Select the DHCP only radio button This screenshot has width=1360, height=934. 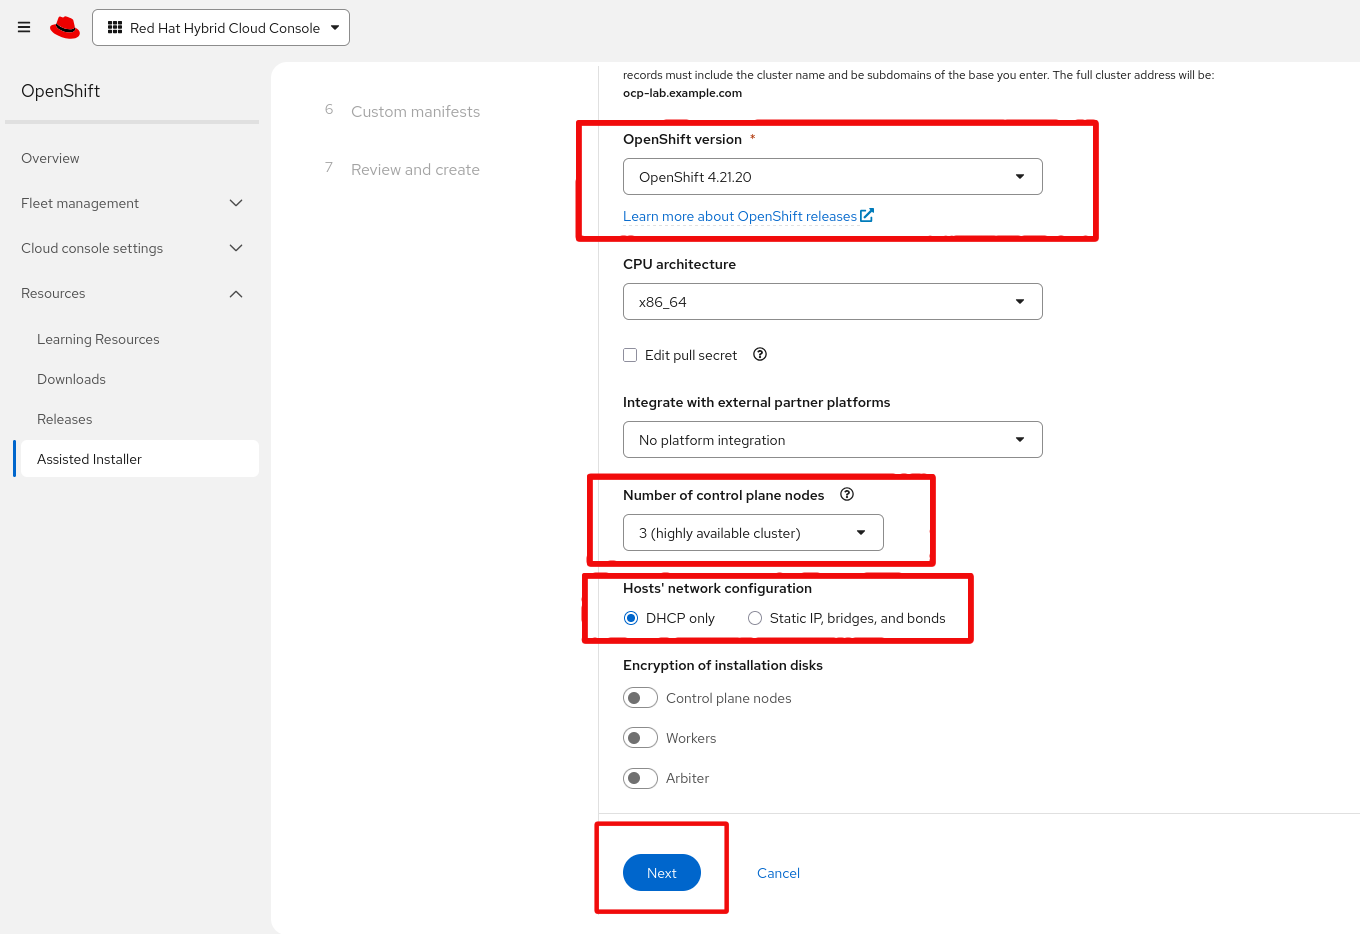click(x=631, y=618)
